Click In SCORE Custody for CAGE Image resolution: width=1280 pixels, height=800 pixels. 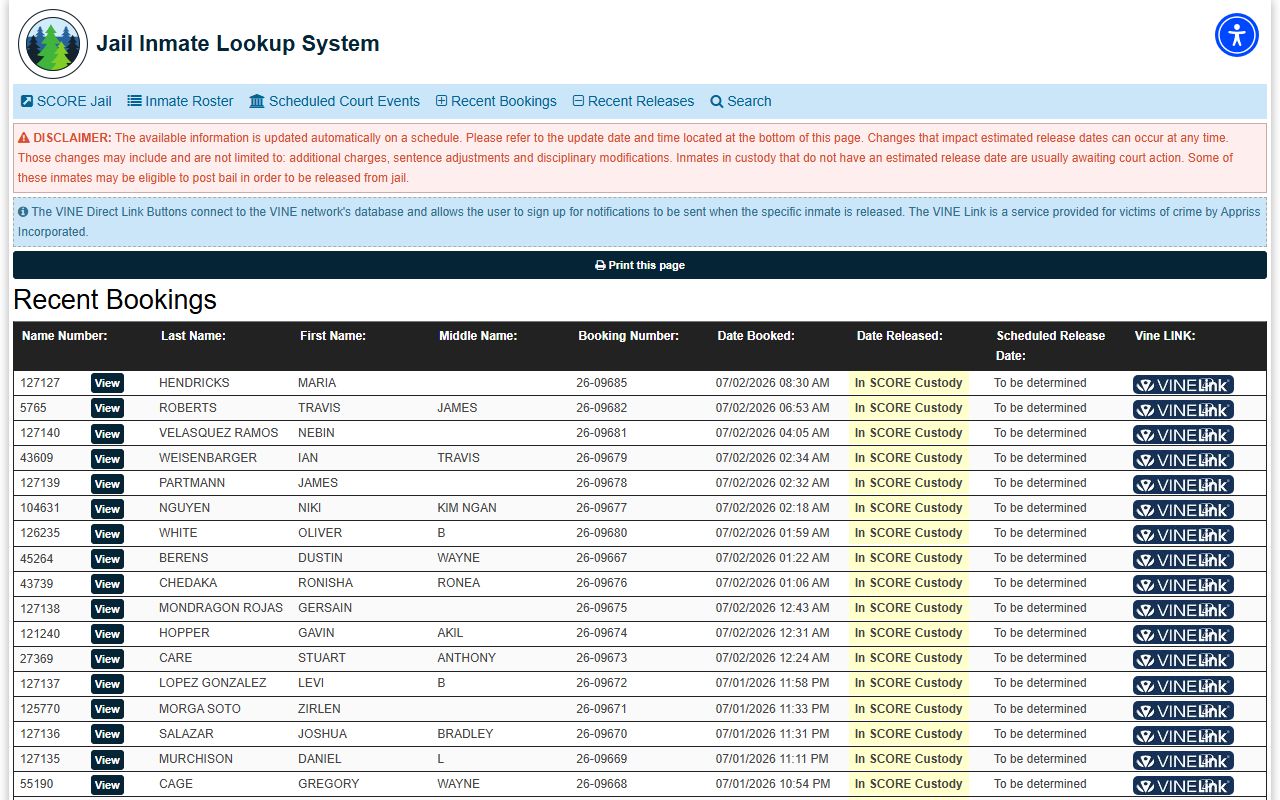[908, 784]
